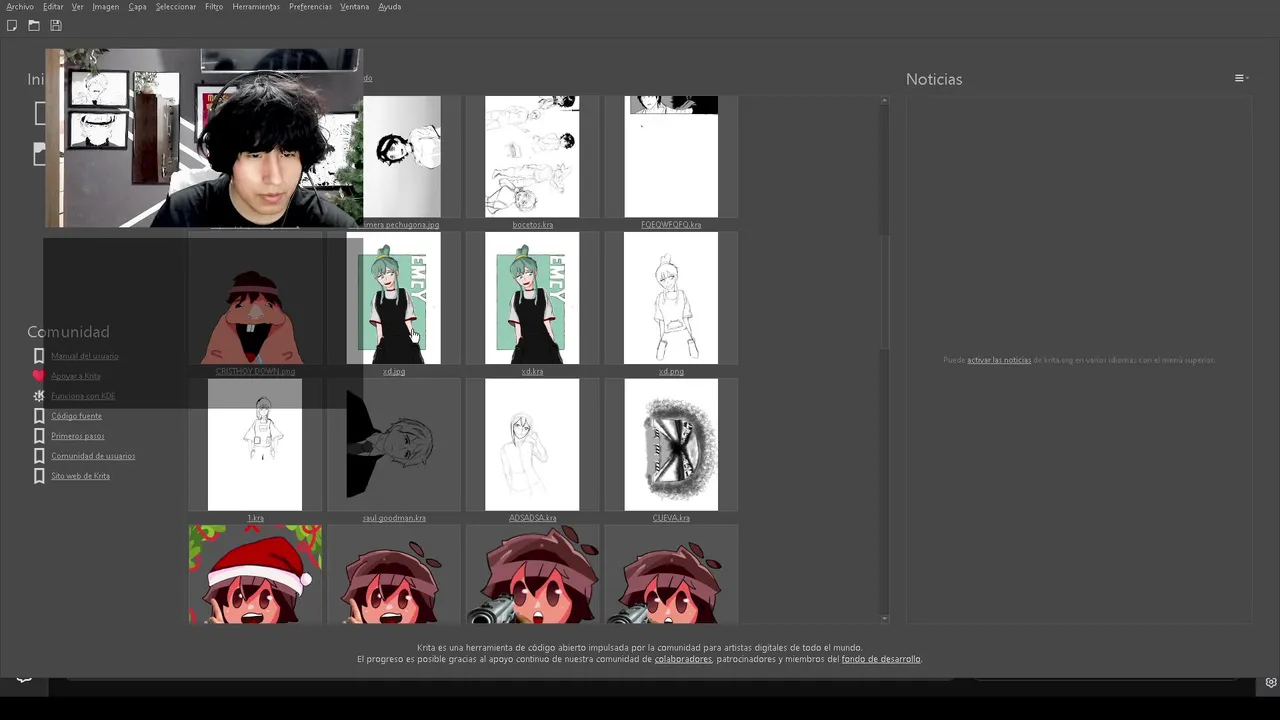
Task: Click the recent files vertical scrollbar handle
Action: [x=884, y=294]
